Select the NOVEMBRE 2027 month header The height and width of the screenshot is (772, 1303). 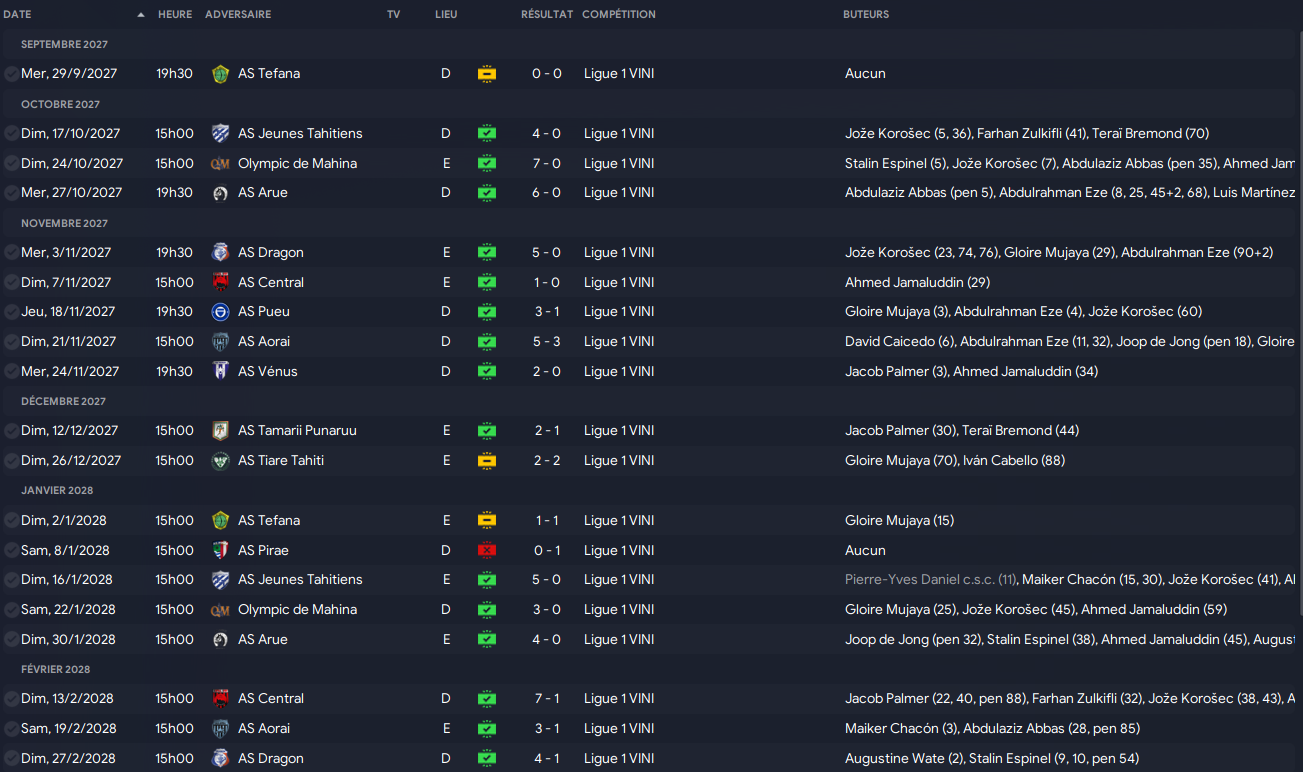click(63, 223)
